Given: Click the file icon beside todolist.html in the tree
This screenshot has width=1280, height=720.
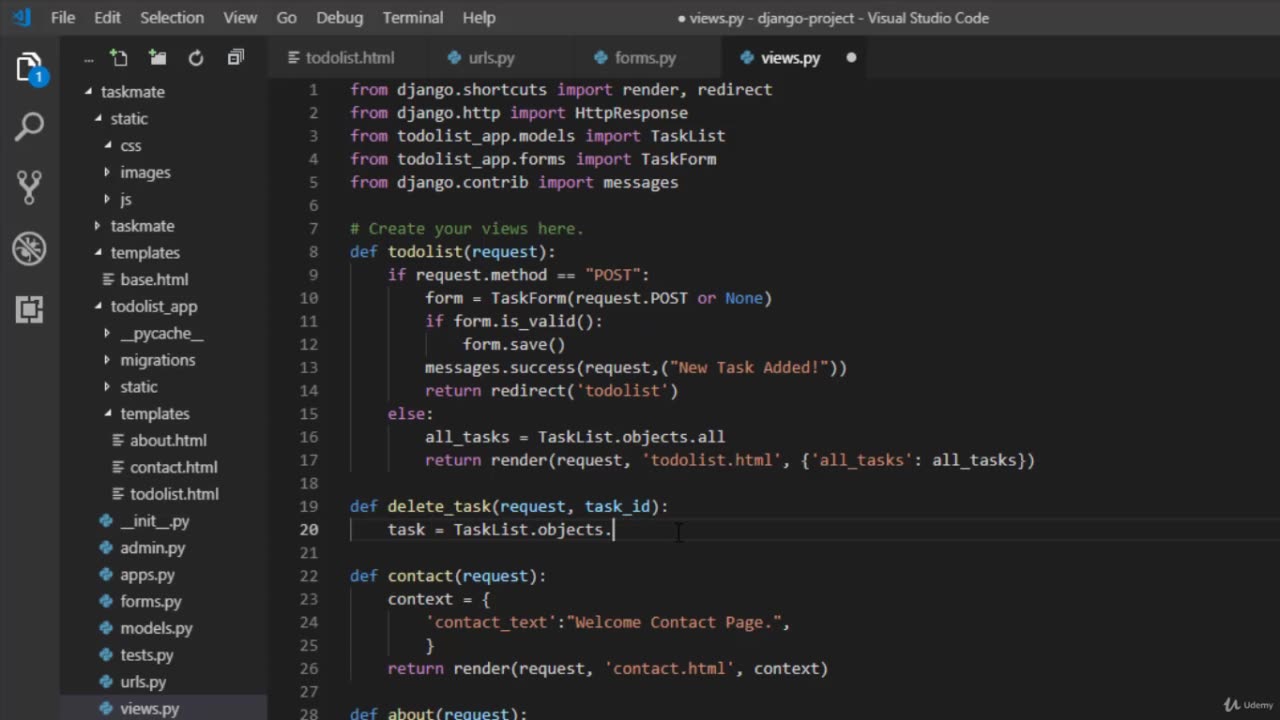Looking at the screenshot, I should 119,494.
